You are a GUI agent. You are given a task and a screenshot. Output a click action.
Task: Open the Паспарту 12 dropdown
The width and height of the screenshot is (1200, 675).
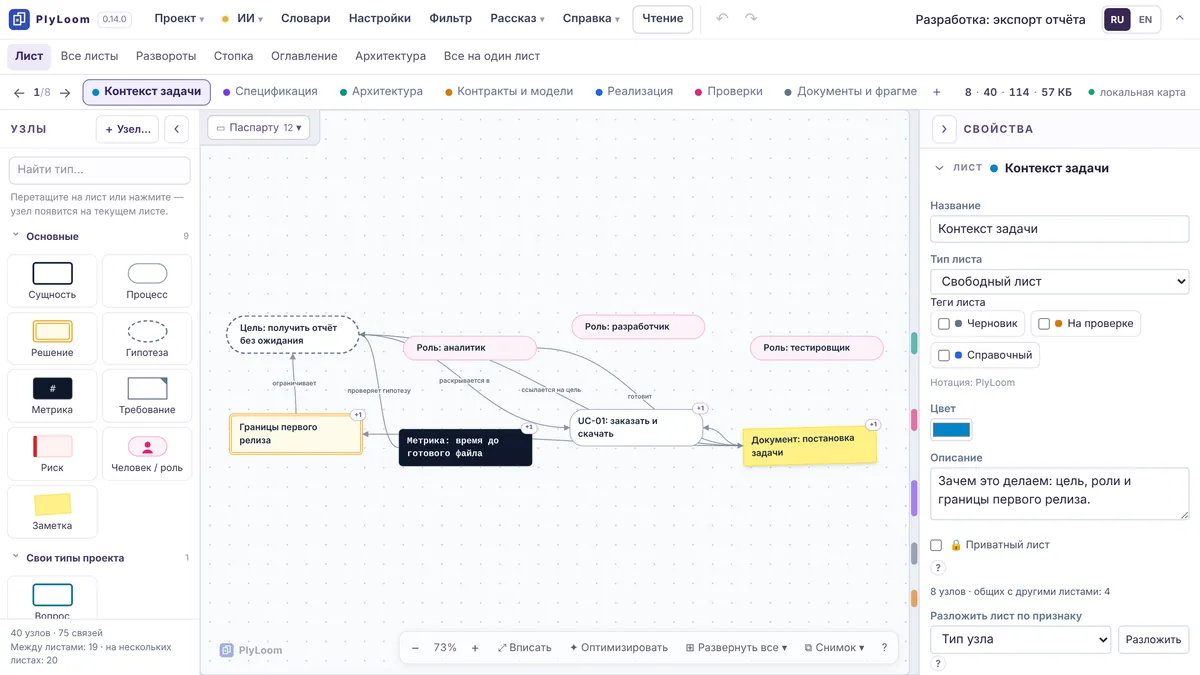point(258,128)
